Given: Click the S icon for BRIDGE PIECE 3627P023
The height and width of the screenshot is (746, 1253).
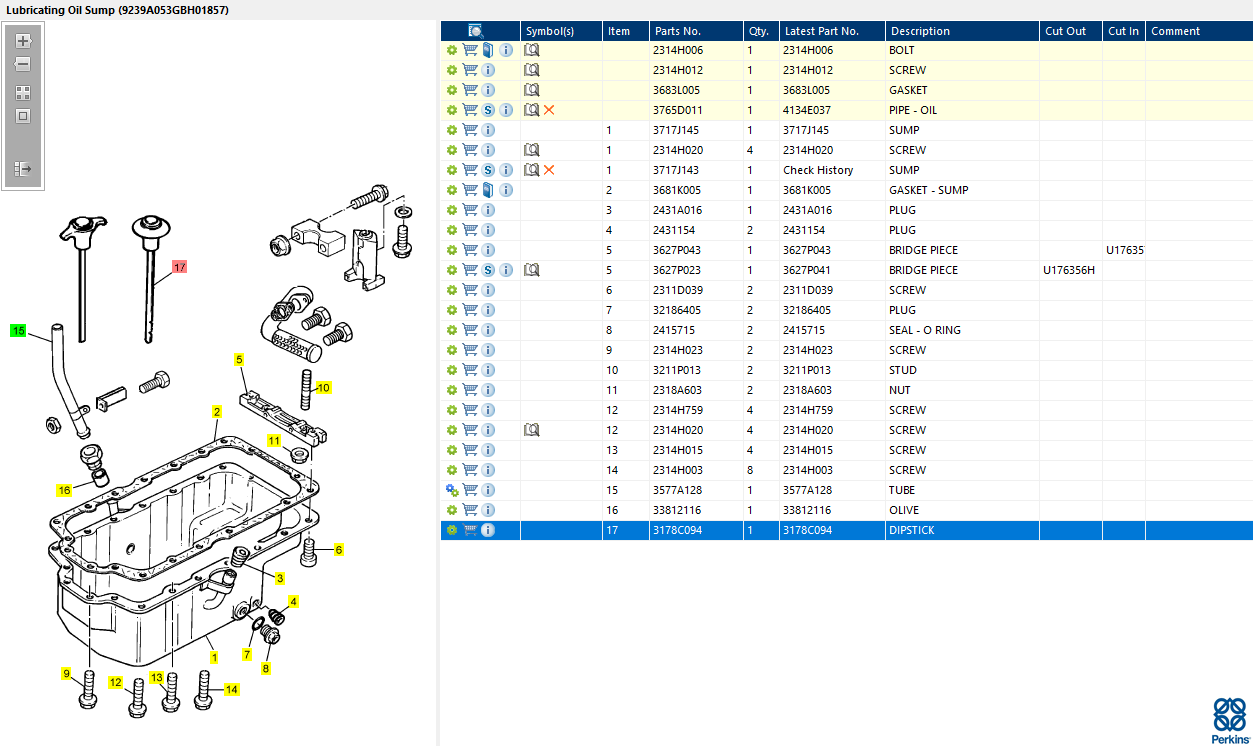Looking at the screenshot, I should point(488,270).
